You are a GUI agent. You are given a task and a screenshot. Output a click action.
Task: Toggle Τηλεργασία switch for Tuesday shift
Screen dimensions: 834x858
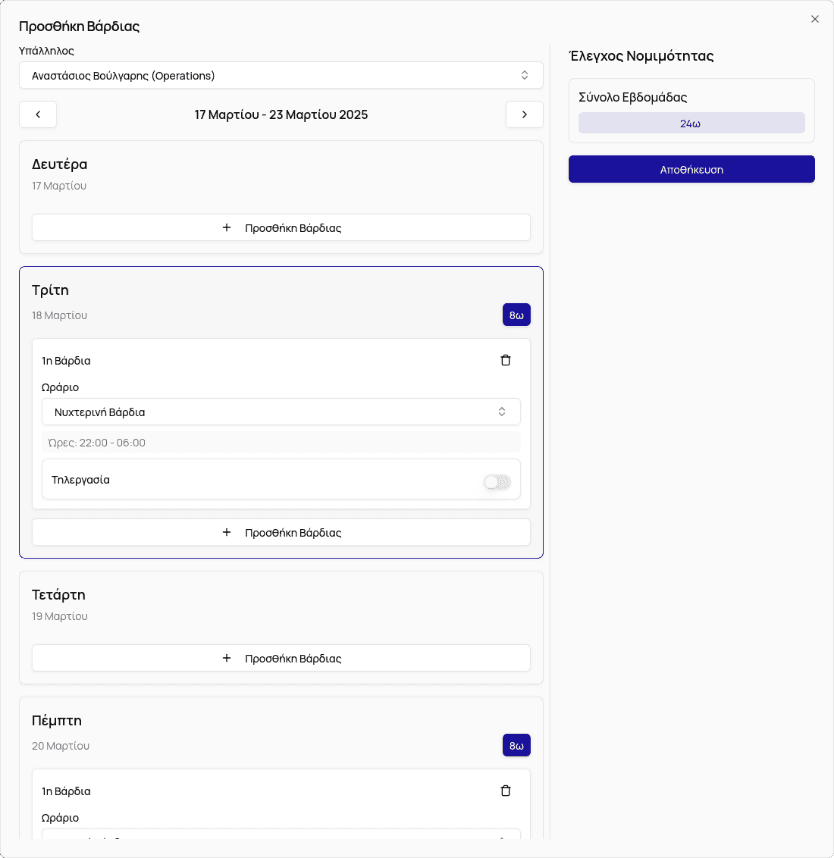point(497,482)
